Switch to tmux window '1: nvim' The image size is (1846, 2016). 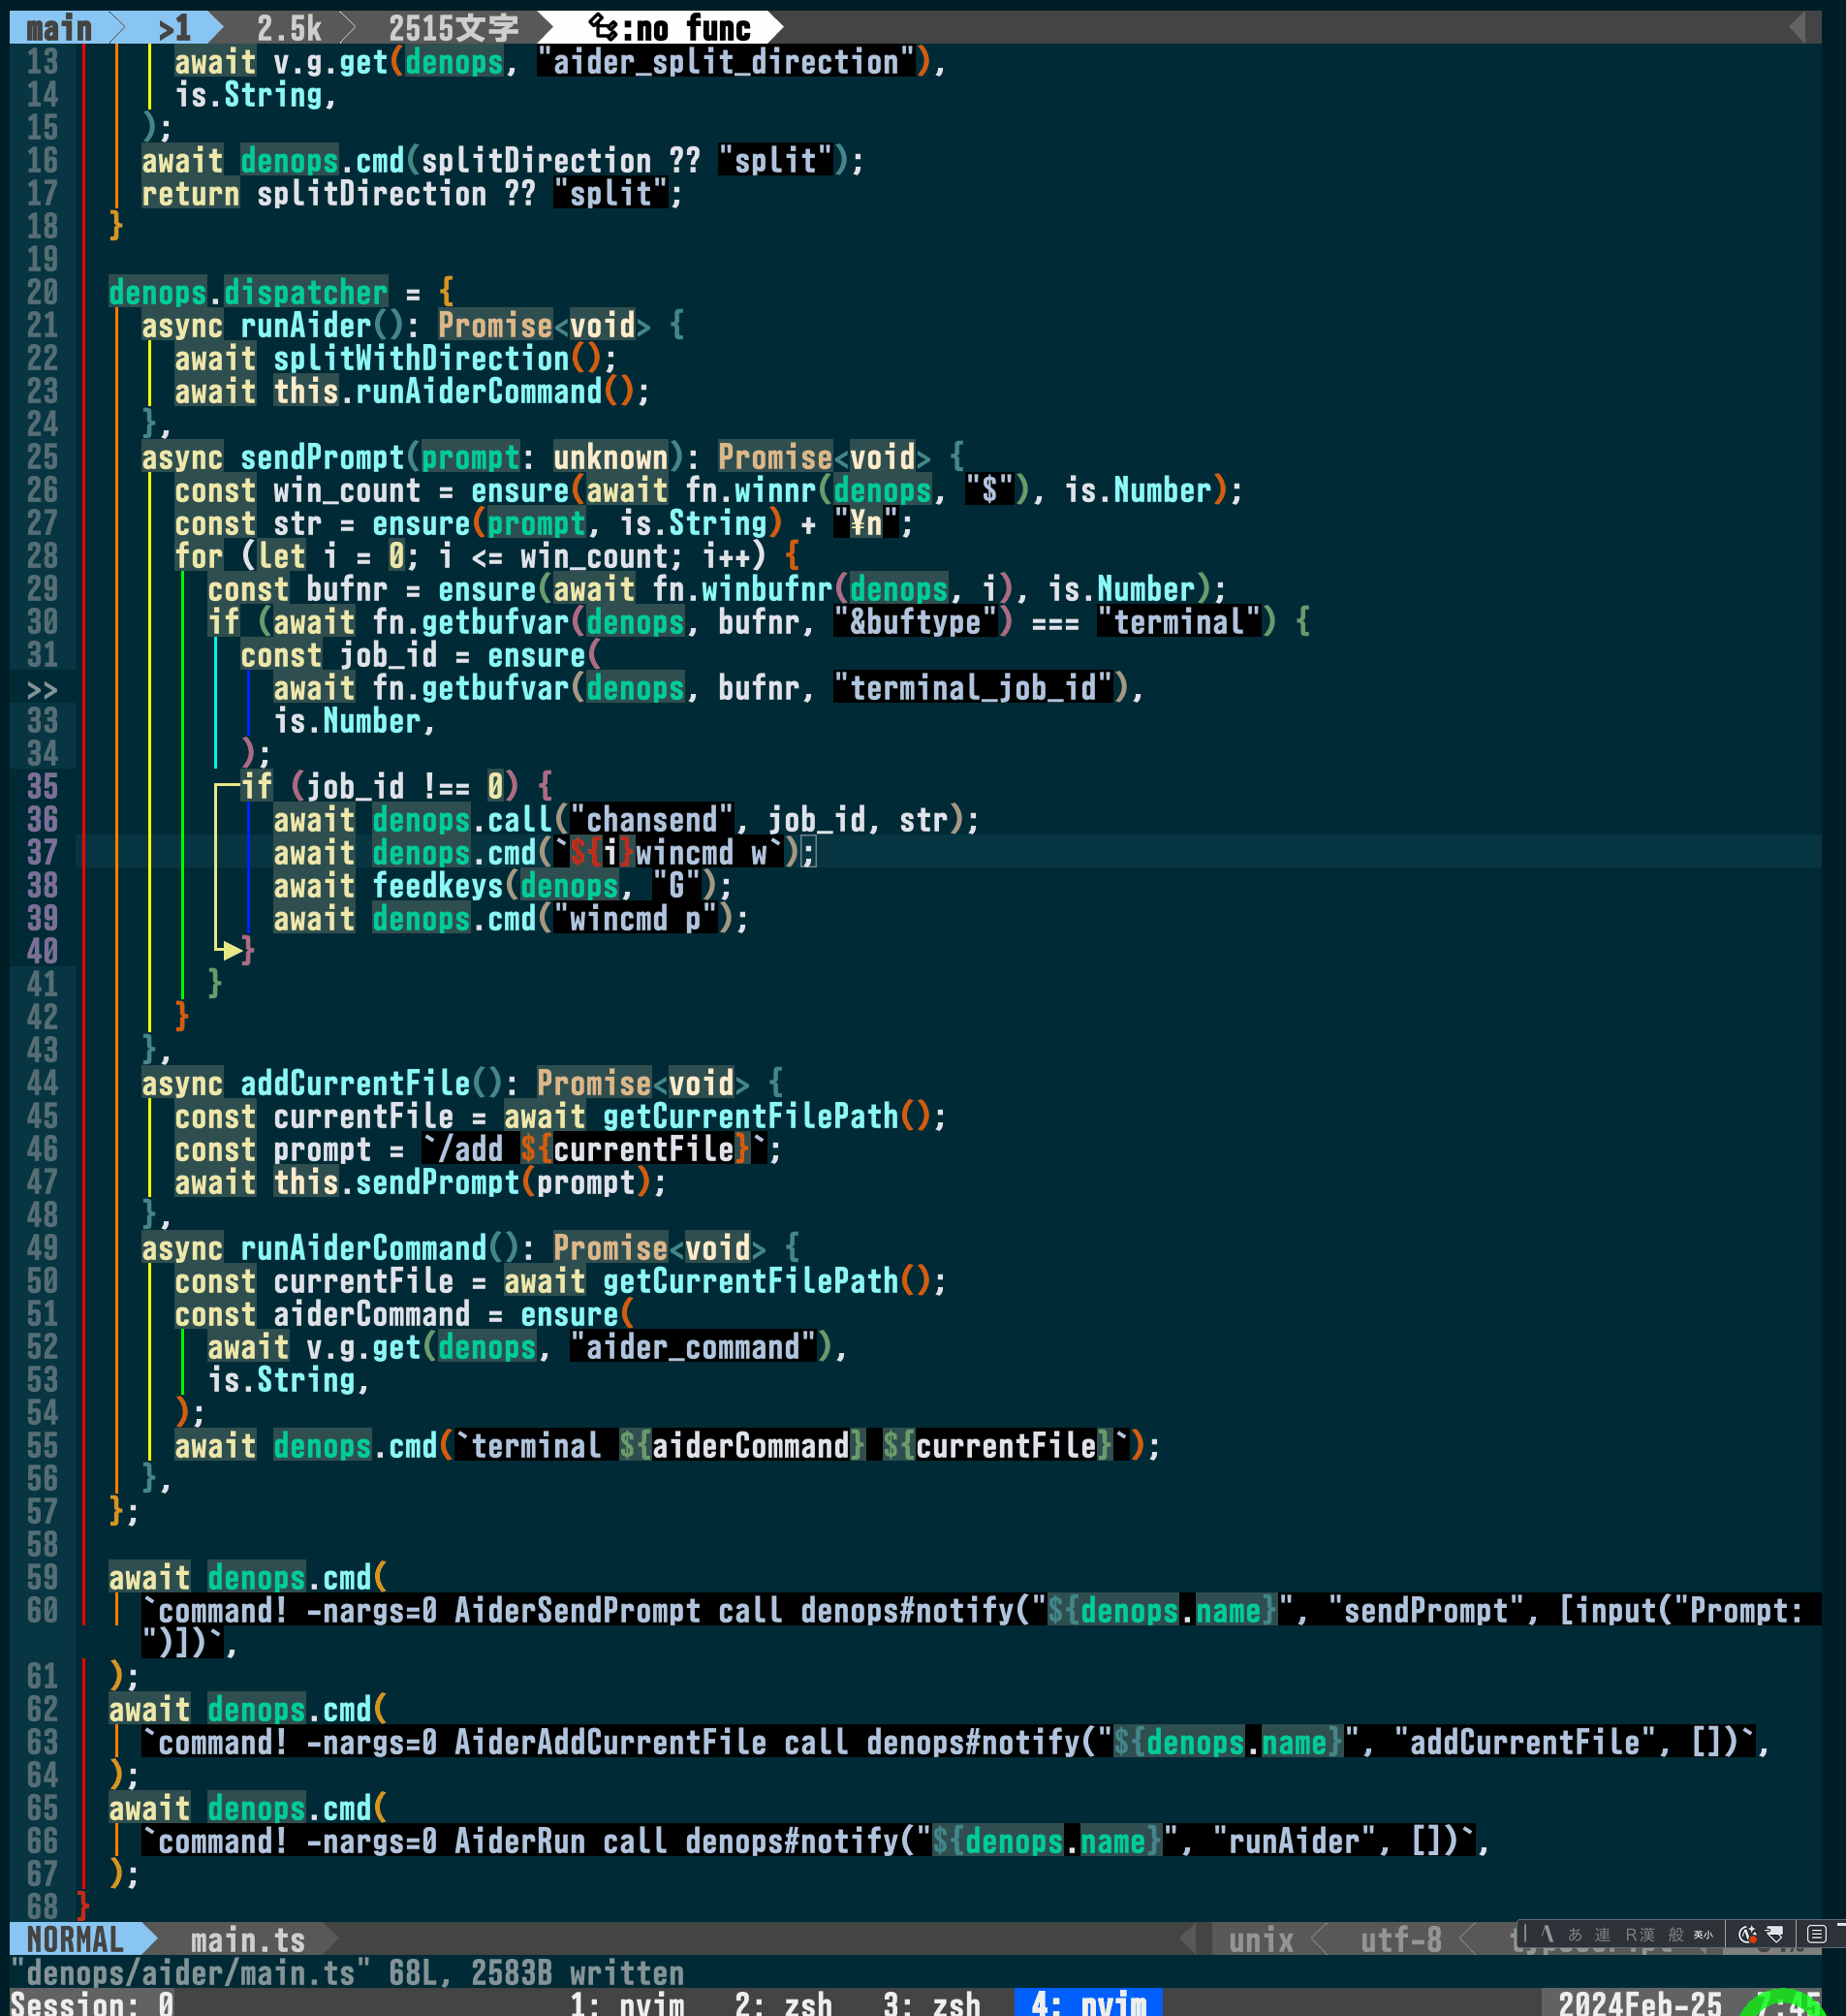(x=627, y=2002)
